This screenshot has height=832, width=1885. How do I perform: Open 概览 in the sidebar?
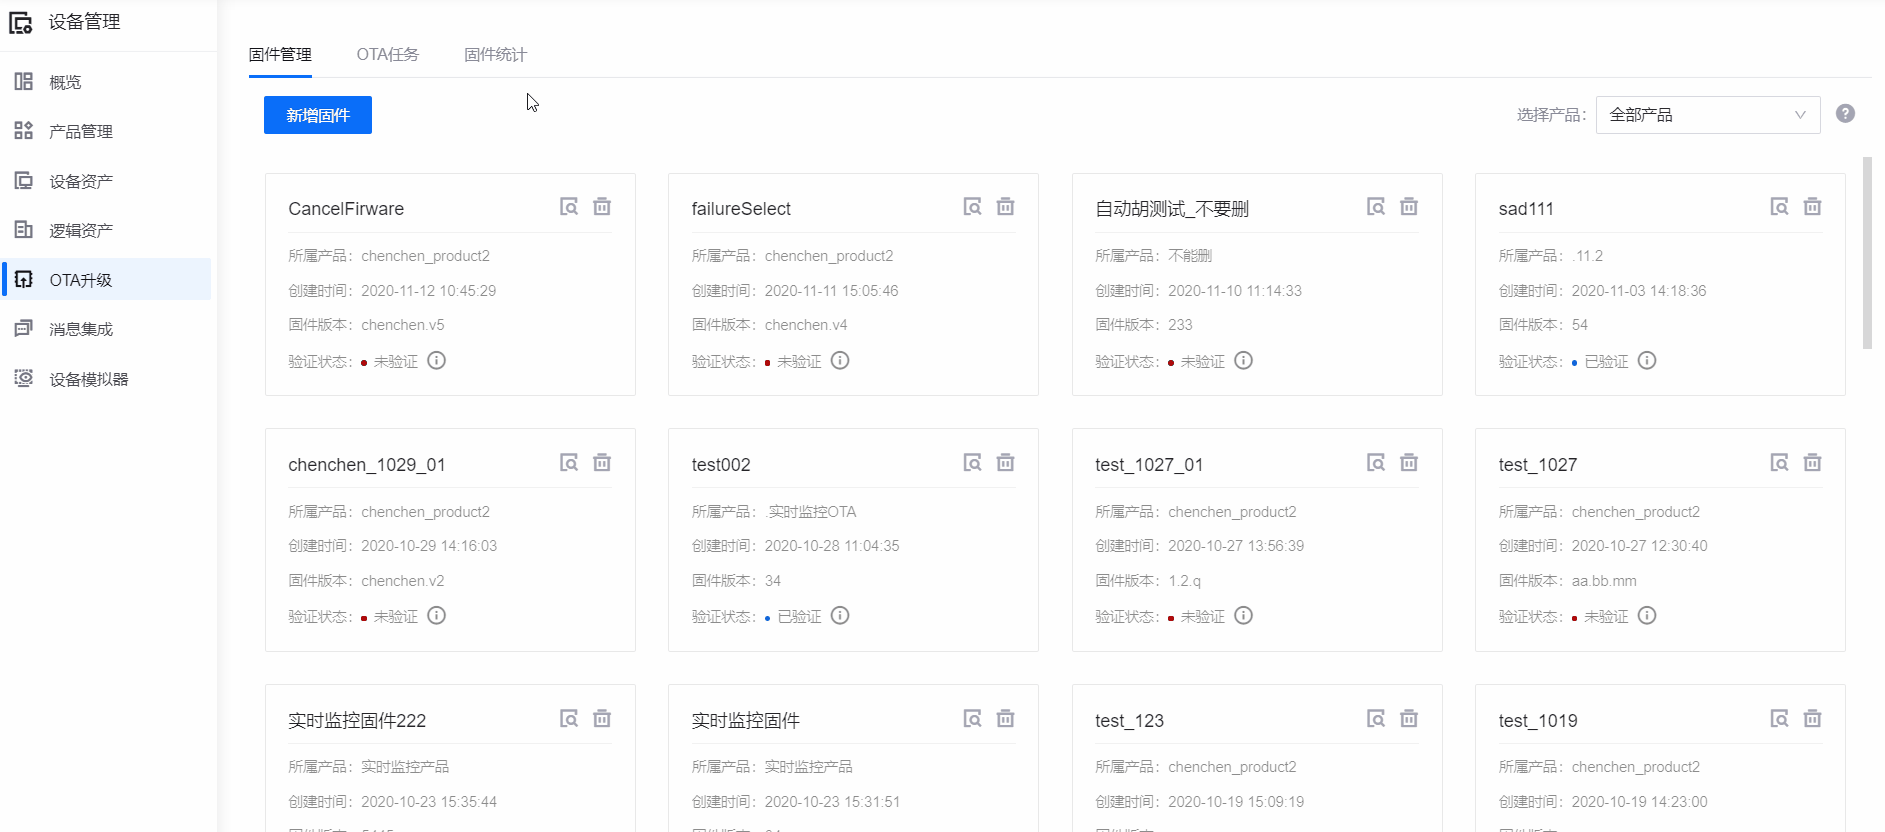coord(65,82)
